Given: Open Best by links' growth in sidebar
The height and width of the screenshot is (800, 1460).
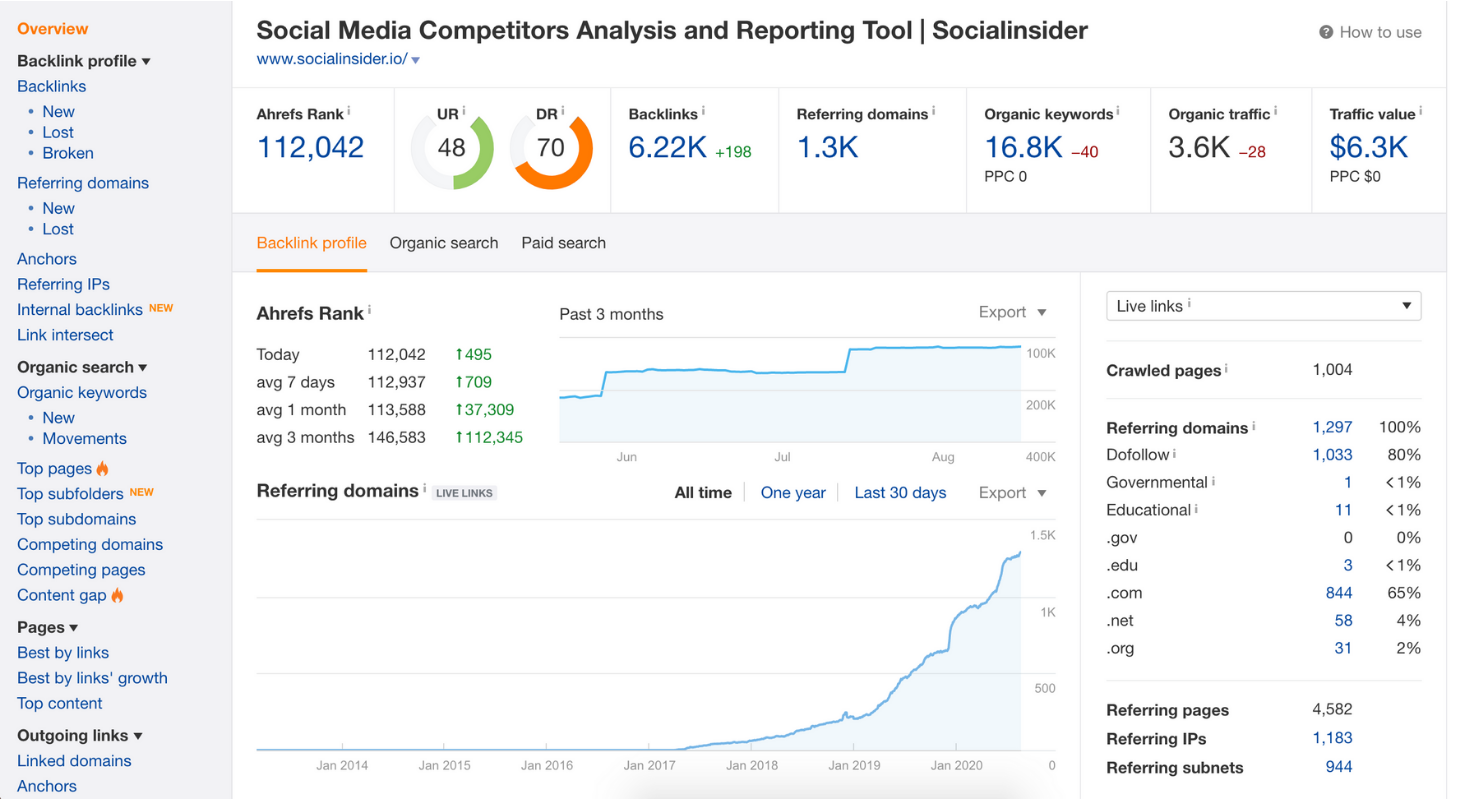Looking at the screenshot, I should click(92, 678).
